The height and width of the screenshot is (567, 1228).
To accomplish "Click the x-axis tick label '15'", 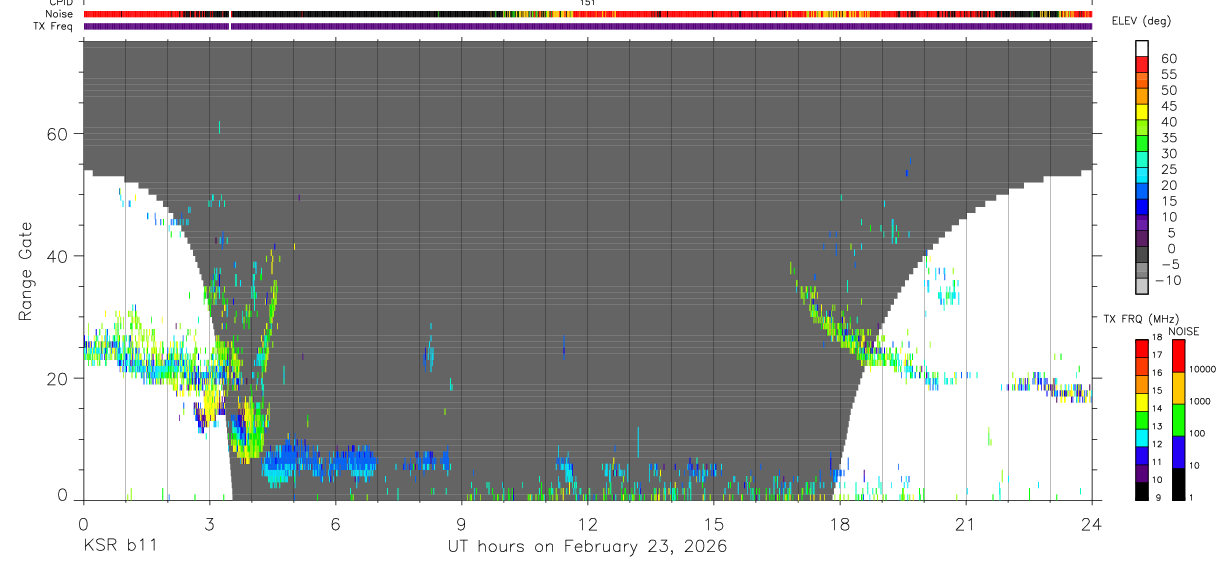I will [x=713, y=523].
